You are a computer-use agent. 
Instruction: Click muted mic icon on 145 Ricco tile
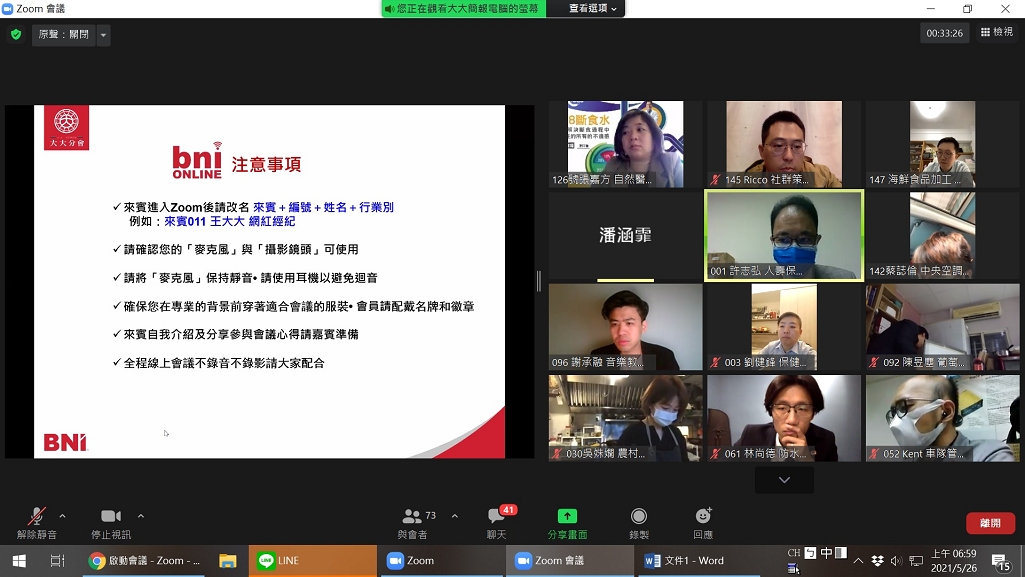[716, 180]
